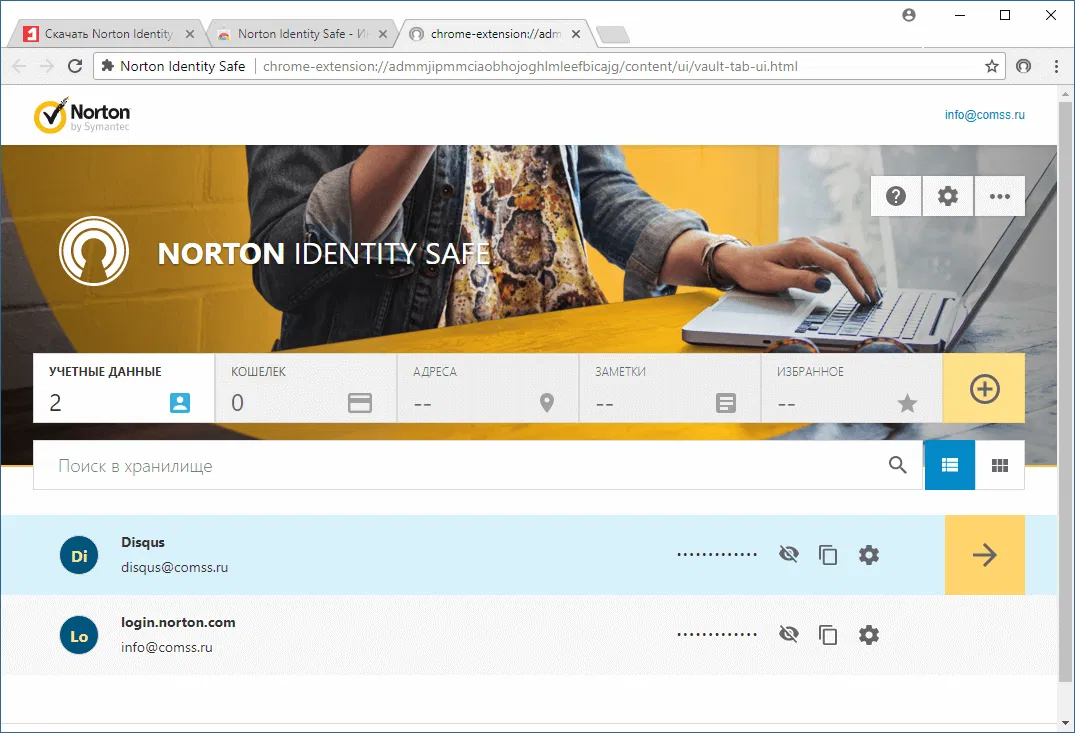Select the Учетные данные tab
This screenshot has height=733, width=1075.
tap(123, 388)
